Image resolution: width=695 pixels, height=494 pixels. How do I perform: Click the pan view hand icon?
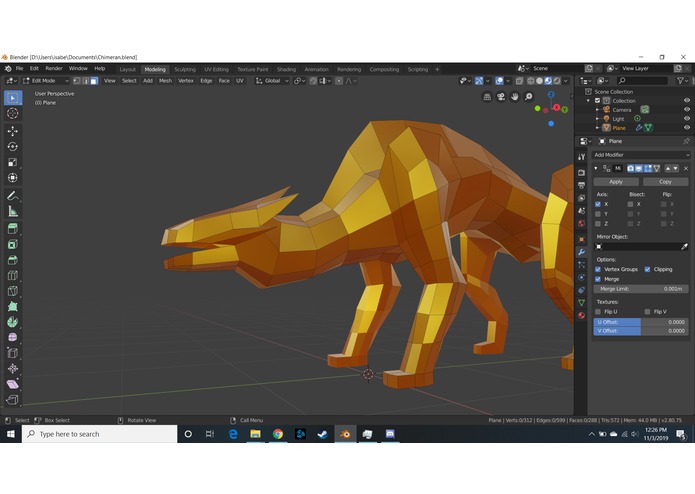(x=515, y=97)
